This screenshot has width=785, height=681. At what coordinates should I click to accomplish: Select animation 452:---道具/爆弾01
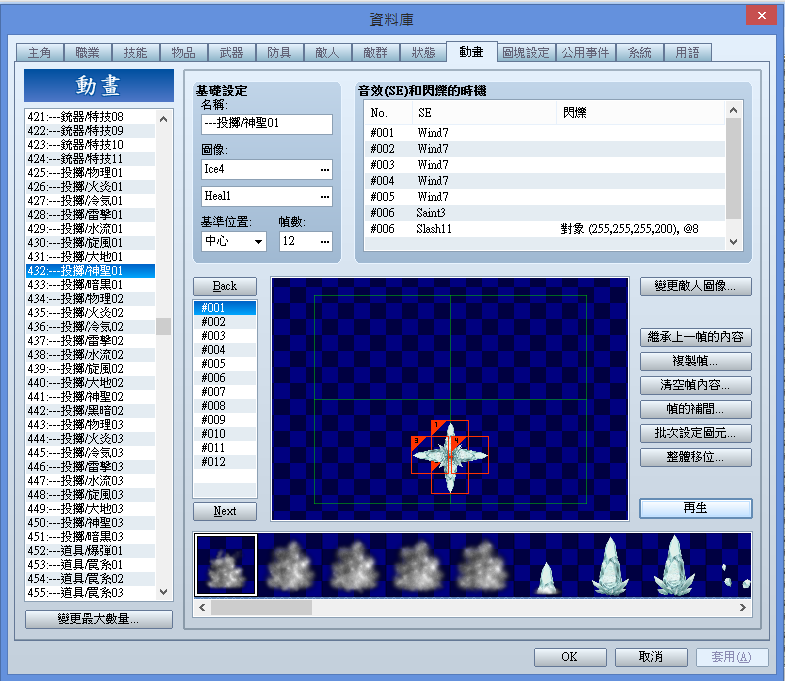pos(91,551)
